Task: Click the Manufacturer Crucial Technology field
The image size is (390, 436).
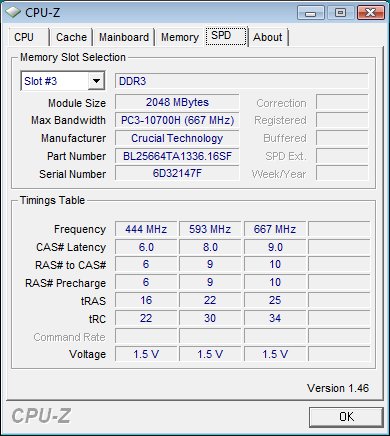Action: [177, 138]
